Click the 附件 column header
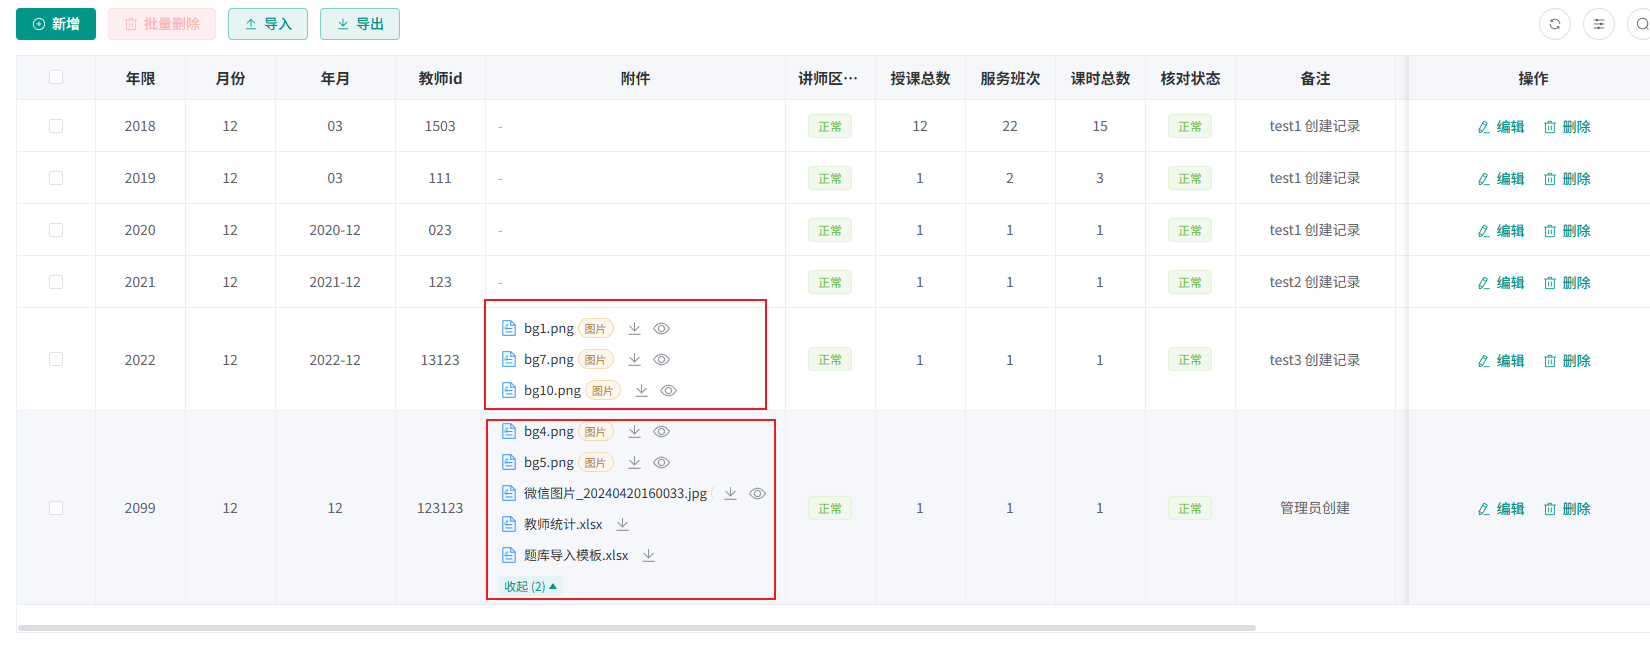This screenshot has width=1650, height=652. click(x=635, y=78)
